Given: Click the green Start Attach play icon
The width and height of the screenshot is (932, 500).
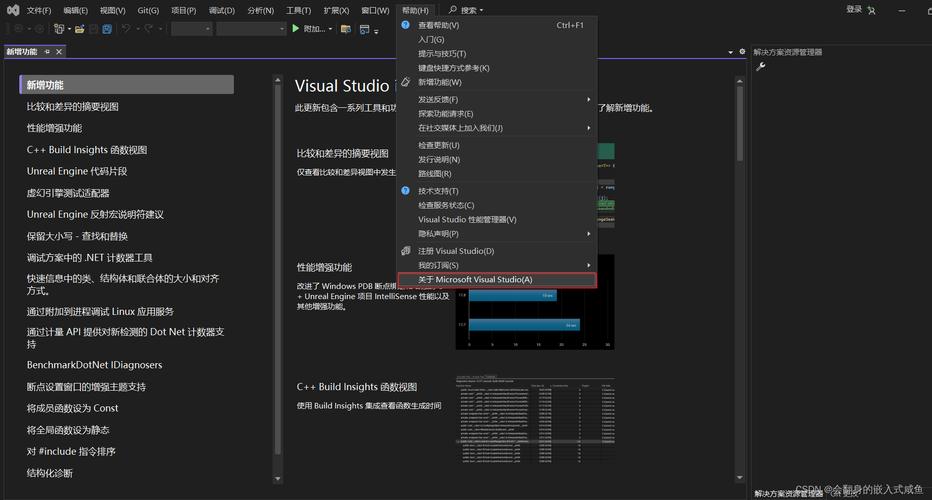Looking at the screenshot, I should (295, 28).
